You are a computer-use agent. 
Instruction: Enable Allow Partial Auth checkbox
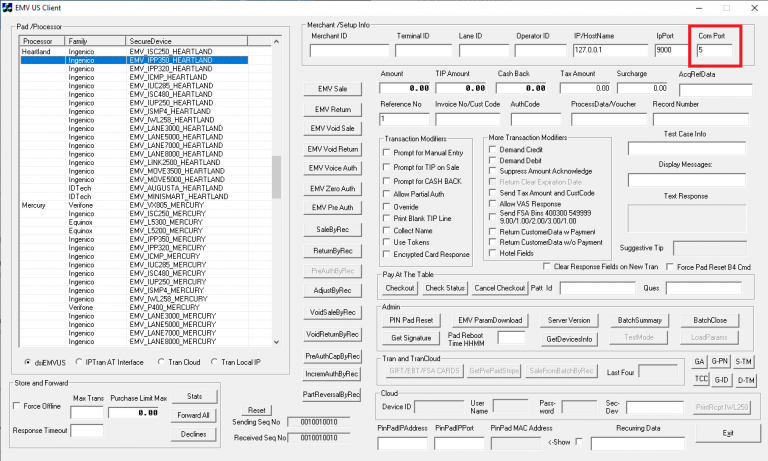pos(386,194)
